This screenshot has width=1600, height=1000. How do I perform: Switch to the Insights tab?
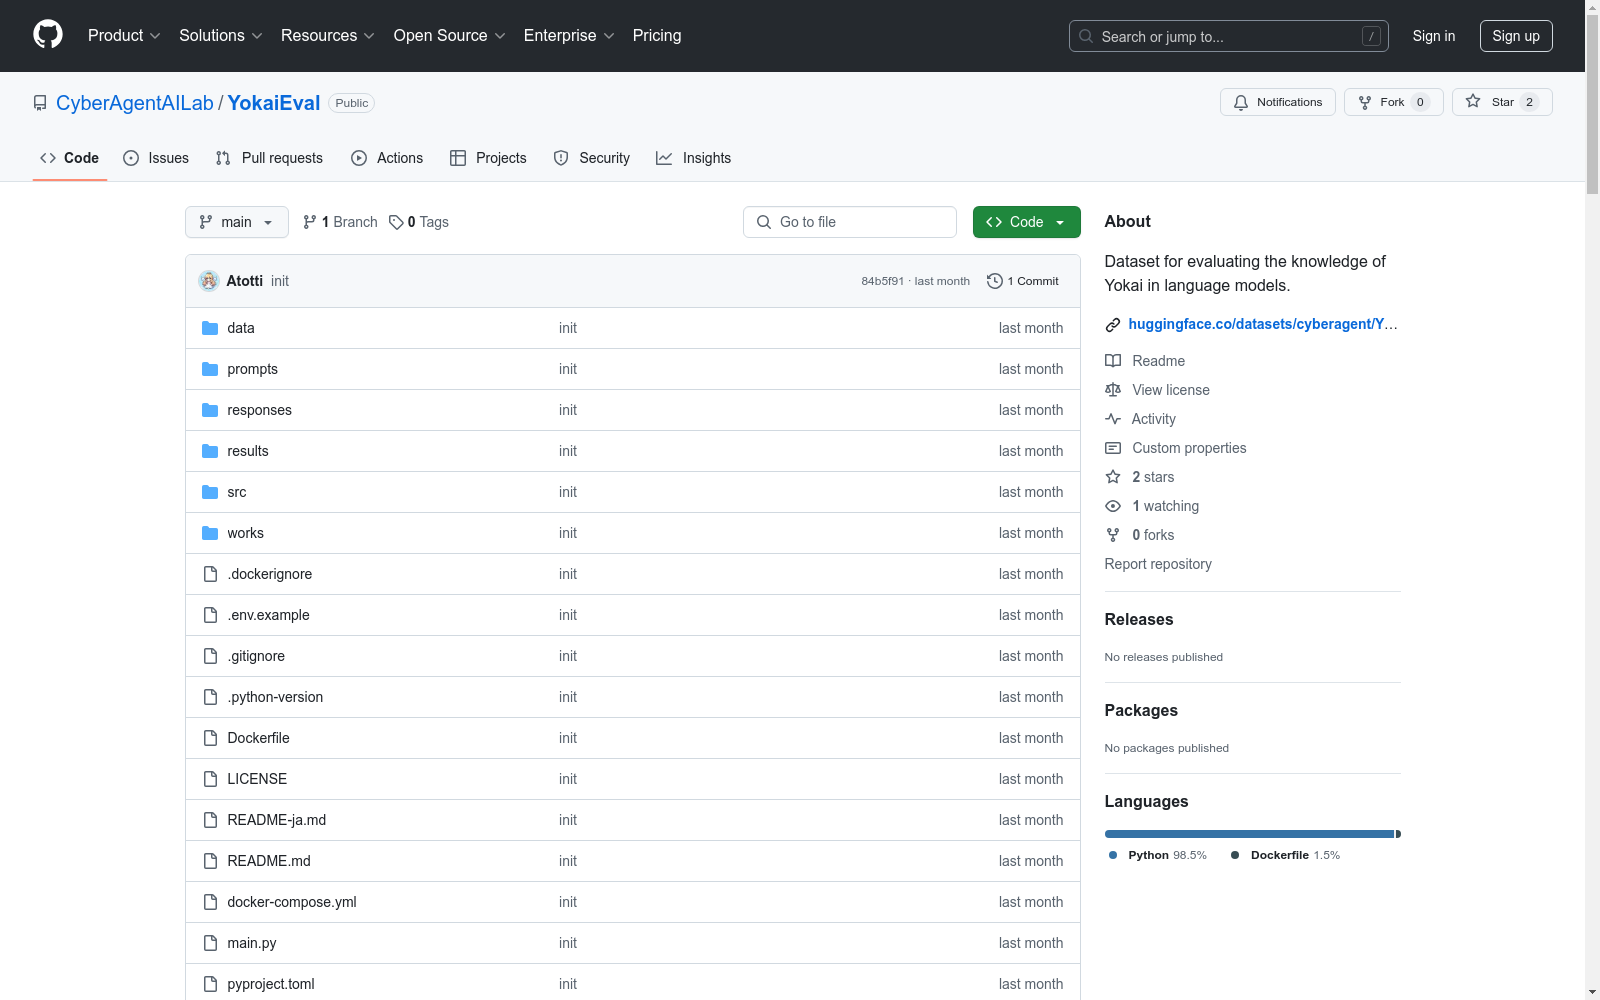pyautogui.click(x=694, y=158)
